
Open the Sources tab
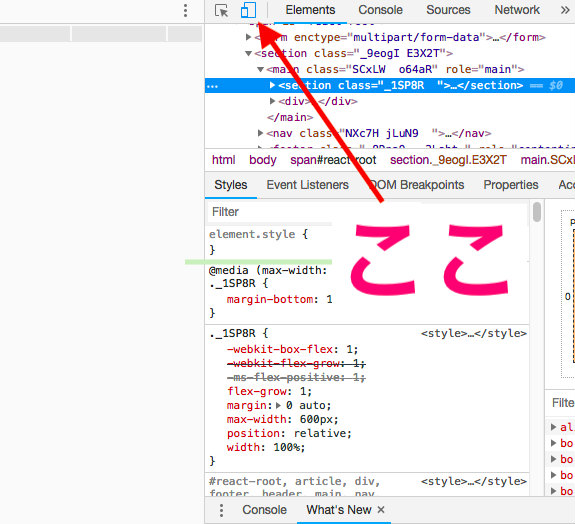coord(448,10)
